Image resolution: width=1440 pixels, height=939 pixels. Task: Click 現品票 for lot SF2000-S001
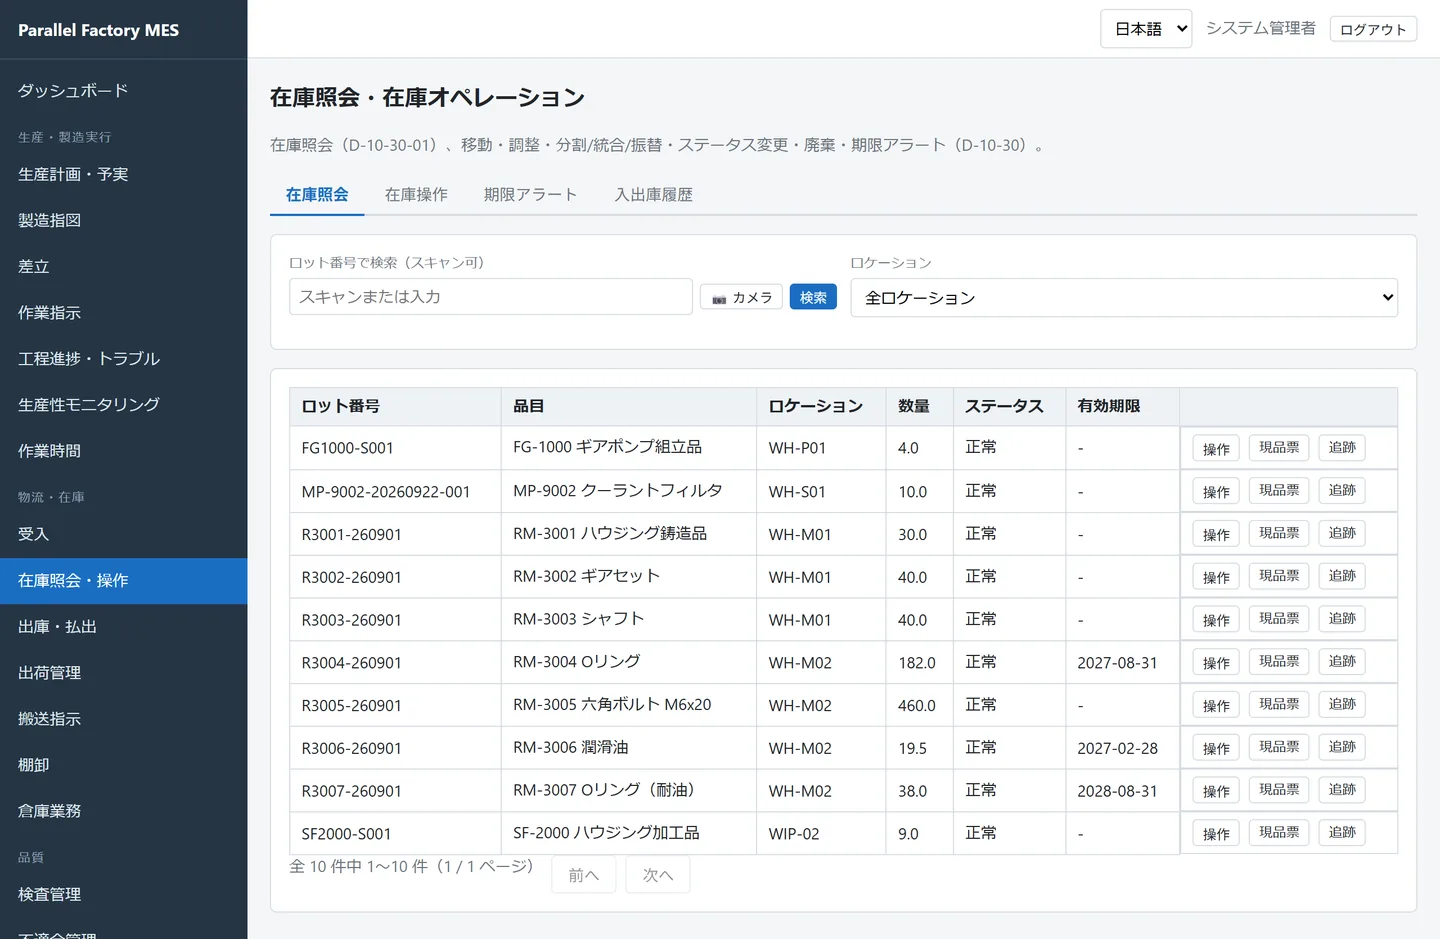point(1279,833)
